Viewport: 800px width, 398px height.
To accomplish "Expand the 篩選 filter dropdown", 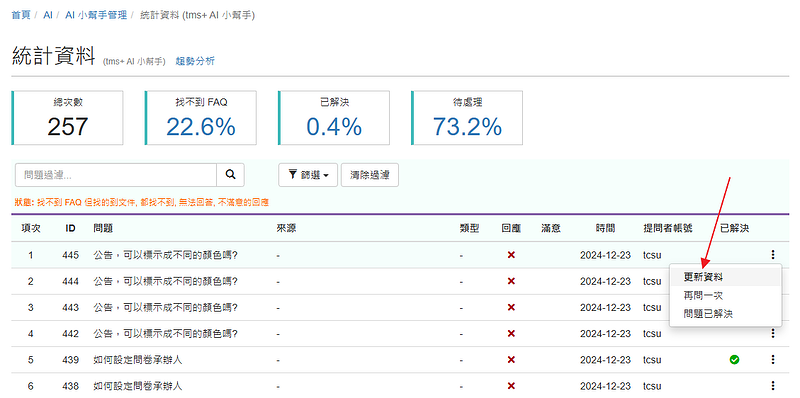I will point(308,175).
